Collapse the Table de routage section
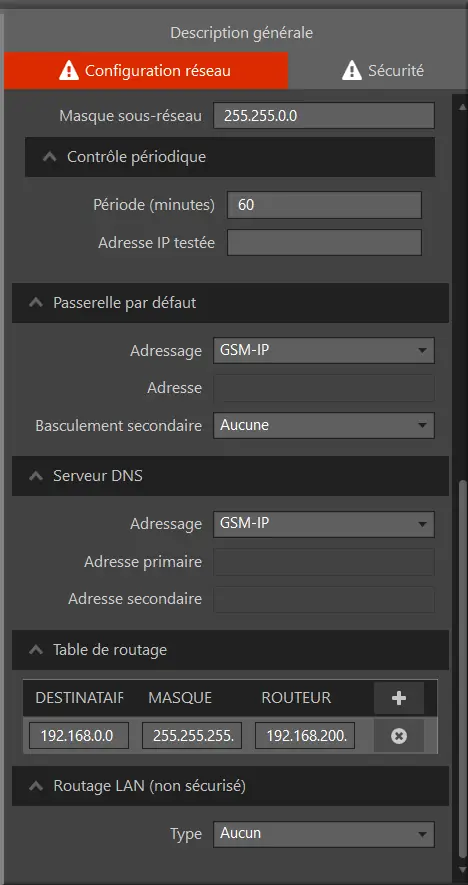The height and width of the screenshot is (885, 468). point(36,650)
